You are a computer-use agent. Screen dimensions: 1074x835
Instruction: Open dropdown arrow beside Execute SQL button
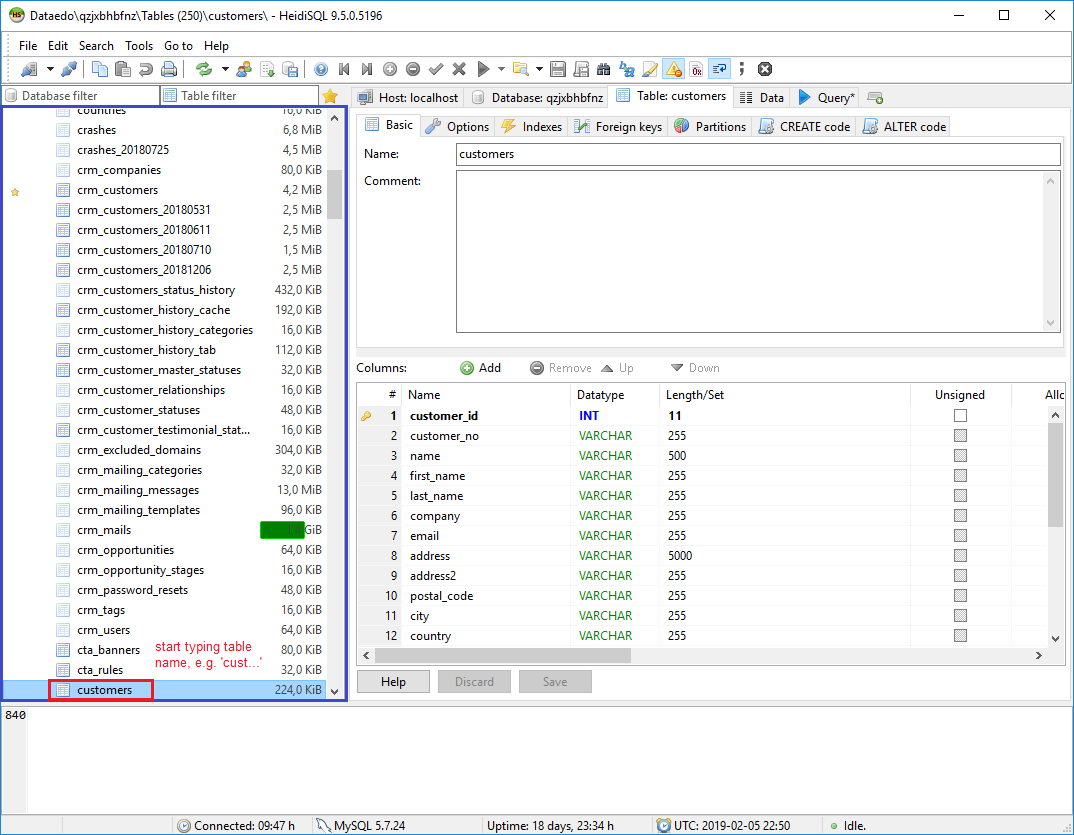500,69
